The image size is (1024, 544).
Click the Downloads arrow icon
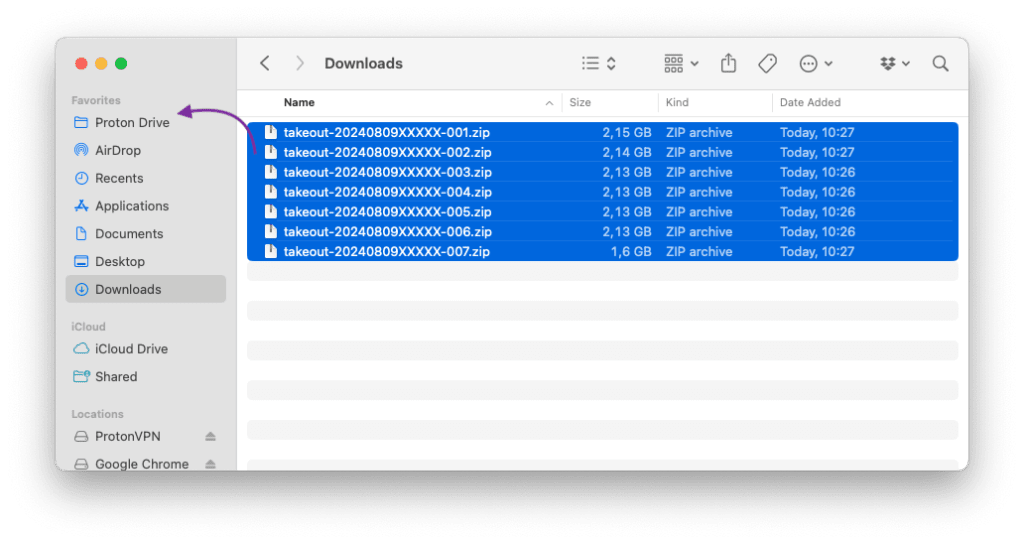[x=81, y=289]
